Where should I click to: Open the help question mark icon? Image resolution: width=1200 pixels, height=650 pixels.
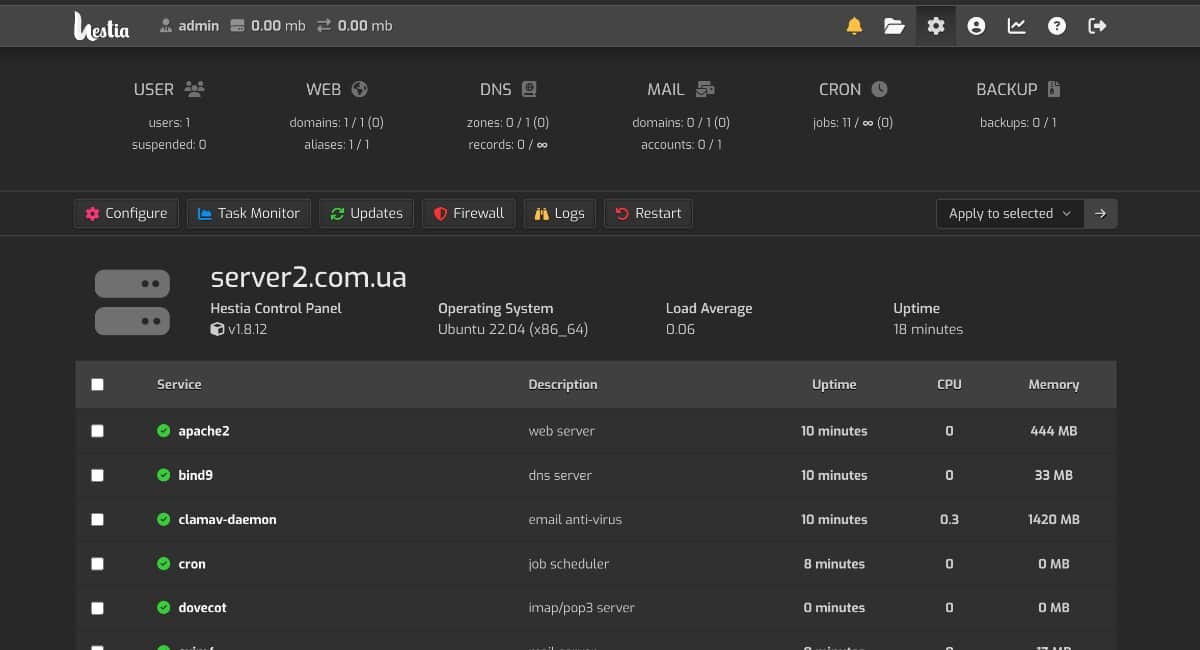point(1057,26)
